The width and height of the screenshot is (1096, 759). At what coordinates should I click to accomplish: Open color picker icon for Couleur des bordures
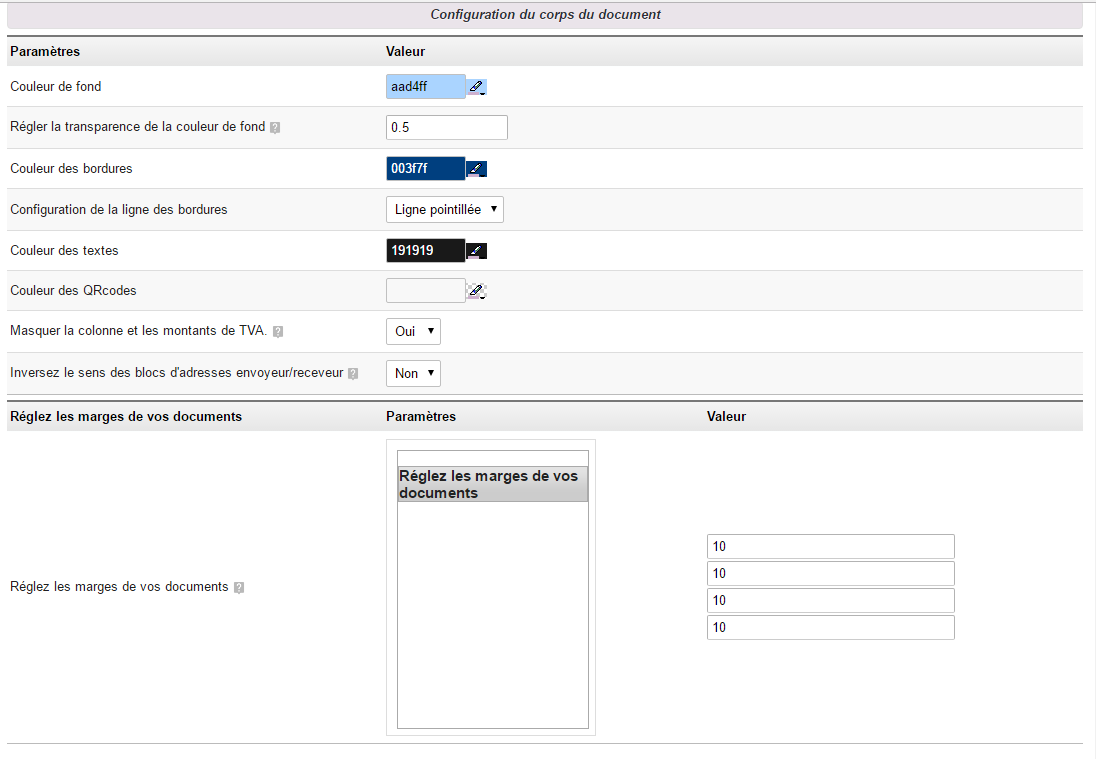coord(477,169)
